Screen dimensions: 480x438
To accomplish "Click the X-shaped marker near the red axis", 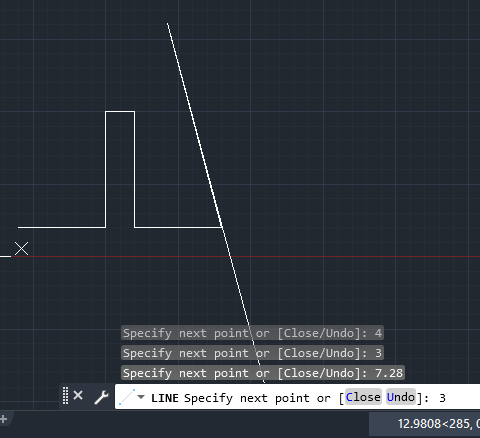I will pyautogui.click(x=22, y=249).
